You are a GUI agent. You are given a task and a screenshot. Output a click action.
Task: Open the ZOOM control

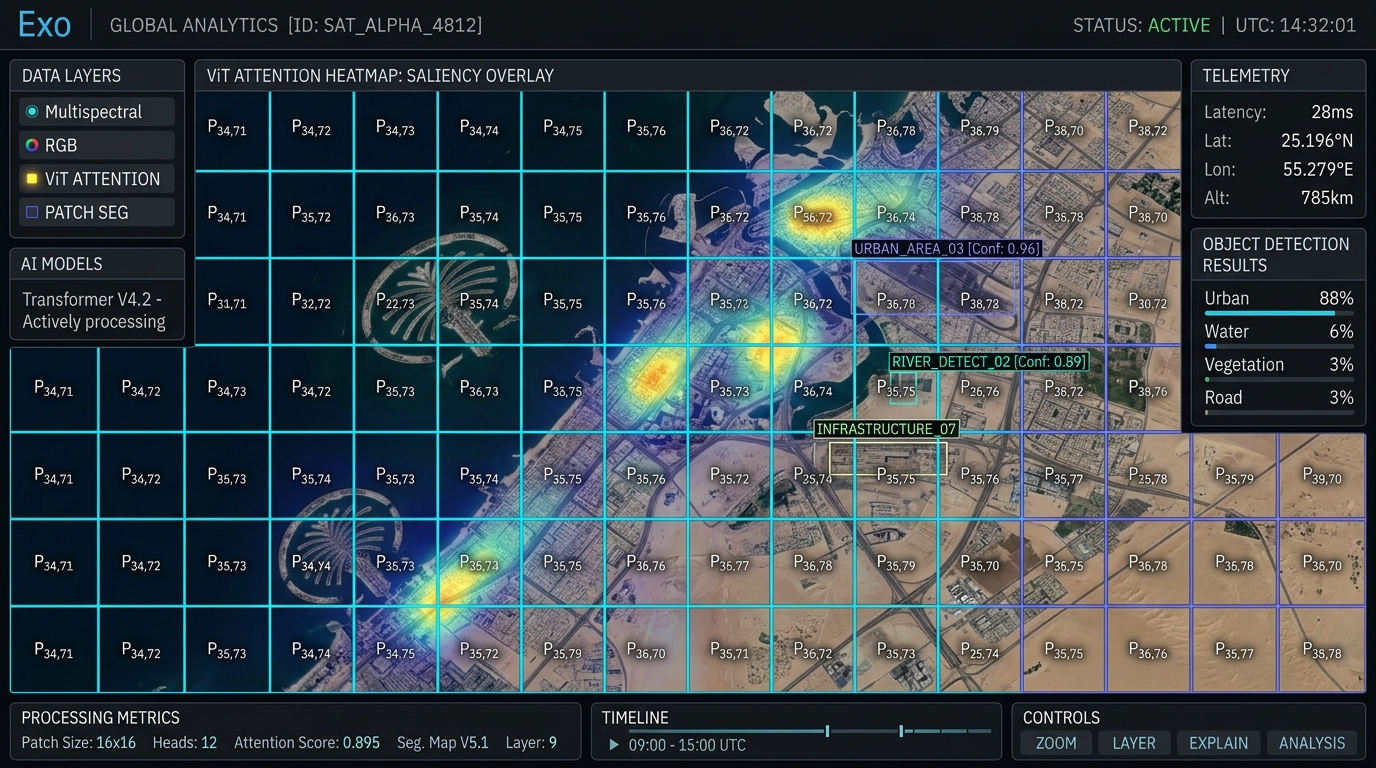pyautogui.click(x=1056, y=743)
